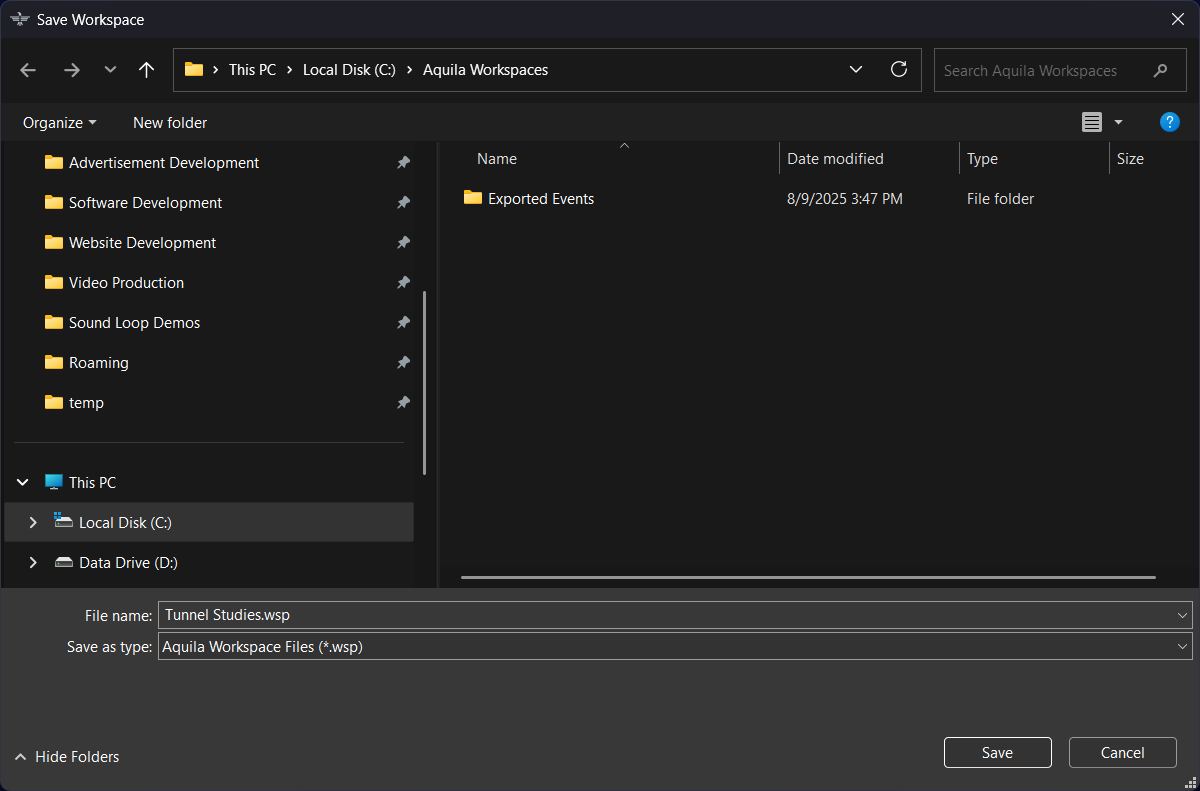Open the address bar locations dropdown
This screenshot has height=791, width=1200.
pos(856,69)
